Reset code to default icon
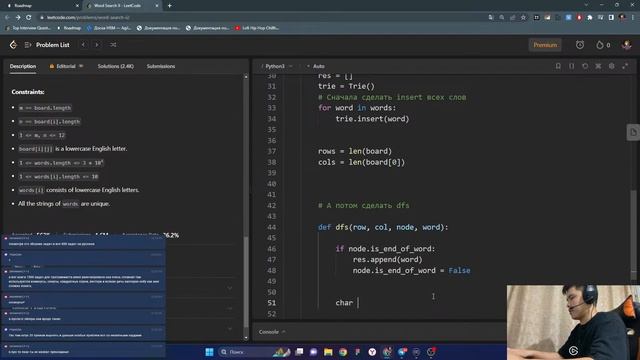640x360 pixels. [x=585, y=66]
